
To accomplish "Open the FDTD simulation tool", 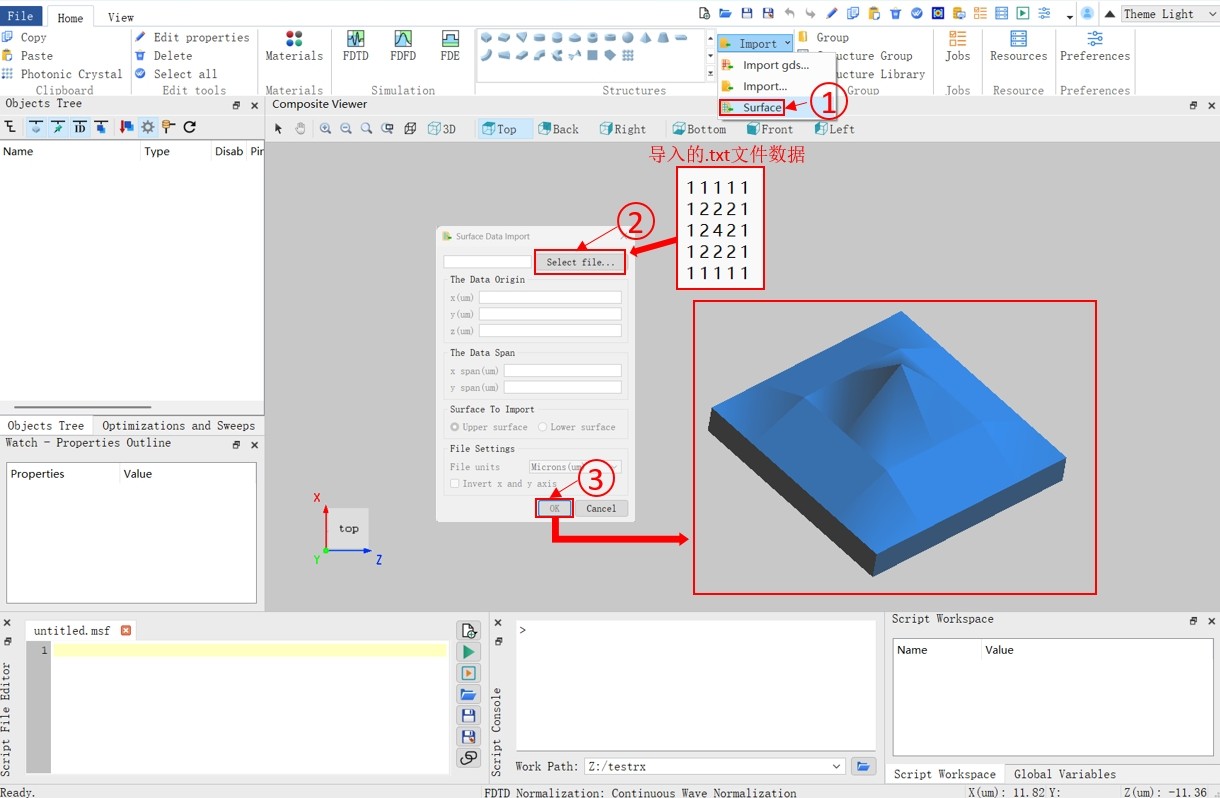I will pos(355,44).
